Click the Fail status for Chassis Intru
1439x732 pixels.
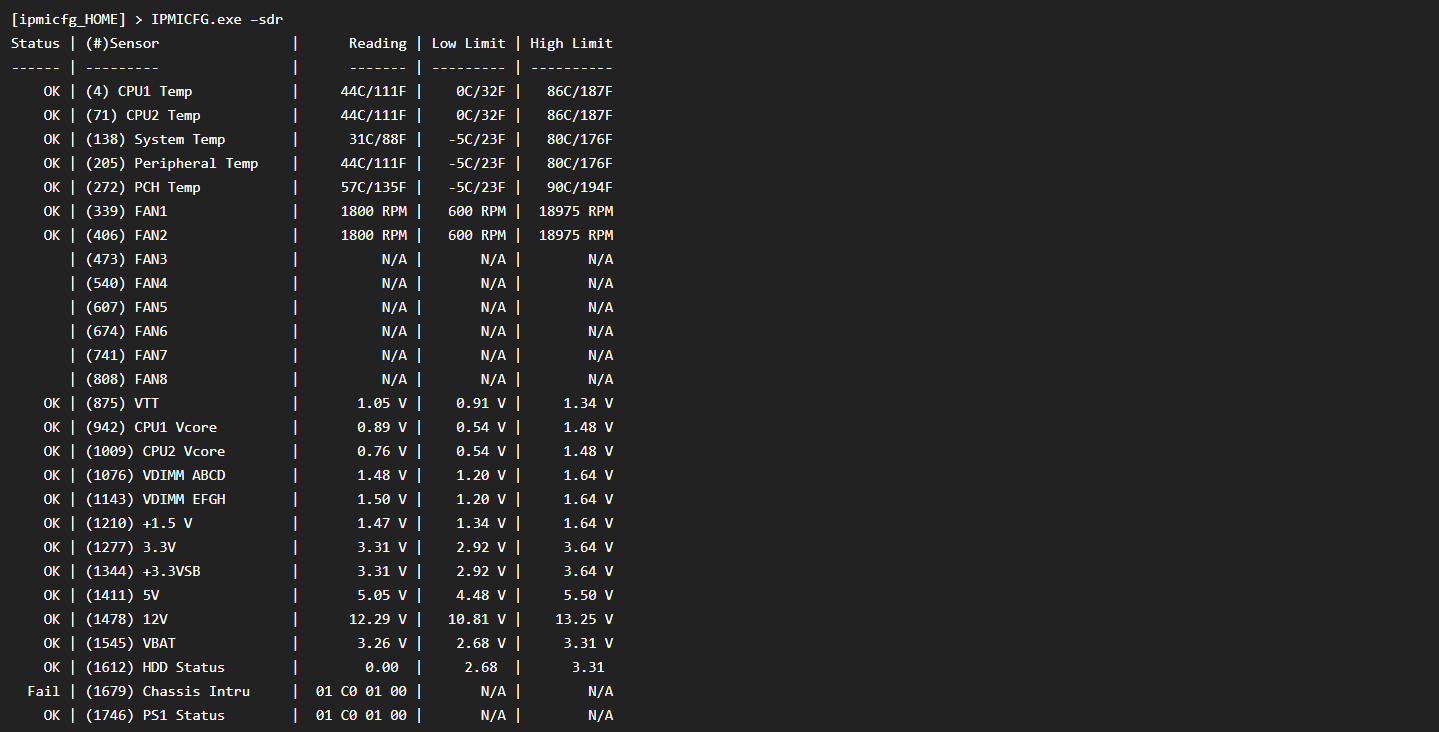[x=43, y=691]
